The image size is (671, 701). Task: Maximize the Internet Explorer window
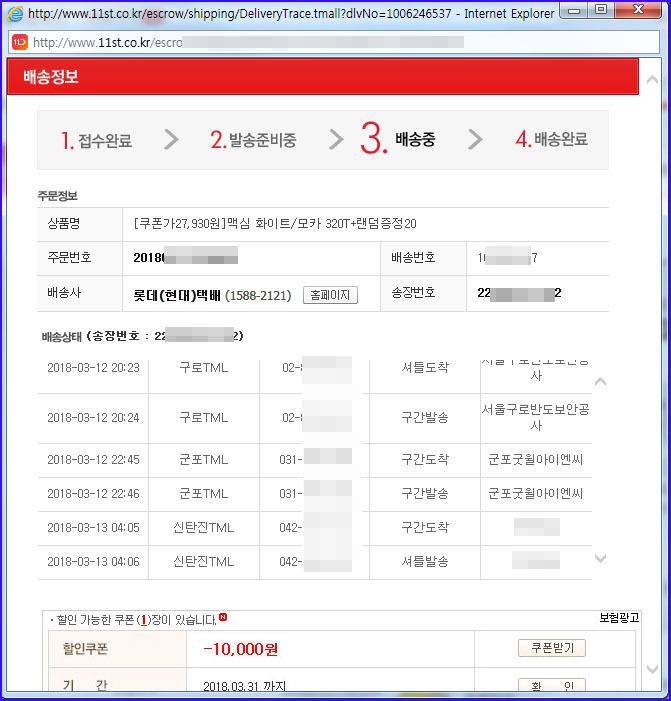[x=601, y=10]
